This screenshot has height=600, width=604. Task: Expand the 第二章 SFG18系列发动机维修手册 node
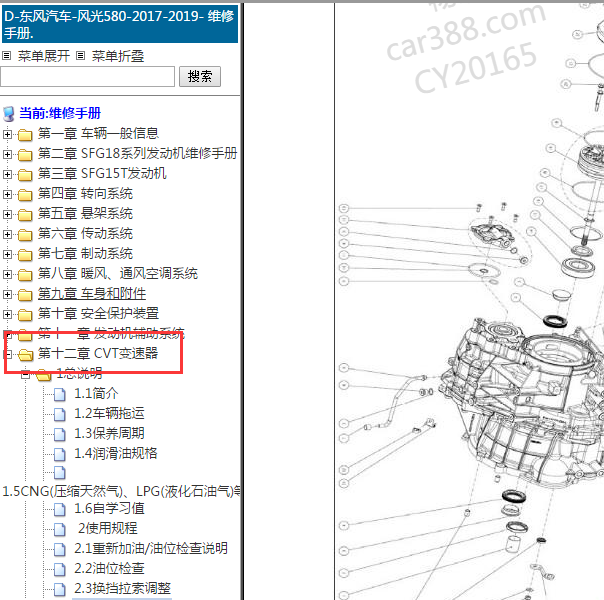(7, 154)
